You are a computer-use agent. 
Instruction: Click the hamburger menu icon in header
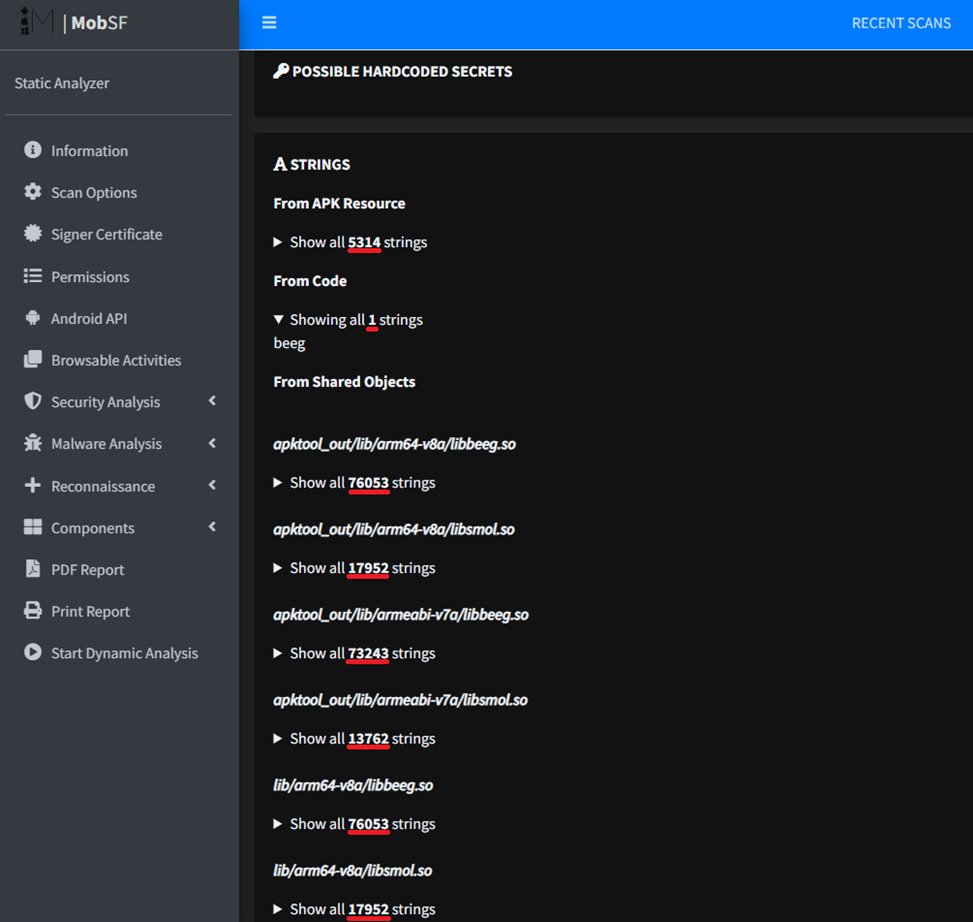[269, 23]
